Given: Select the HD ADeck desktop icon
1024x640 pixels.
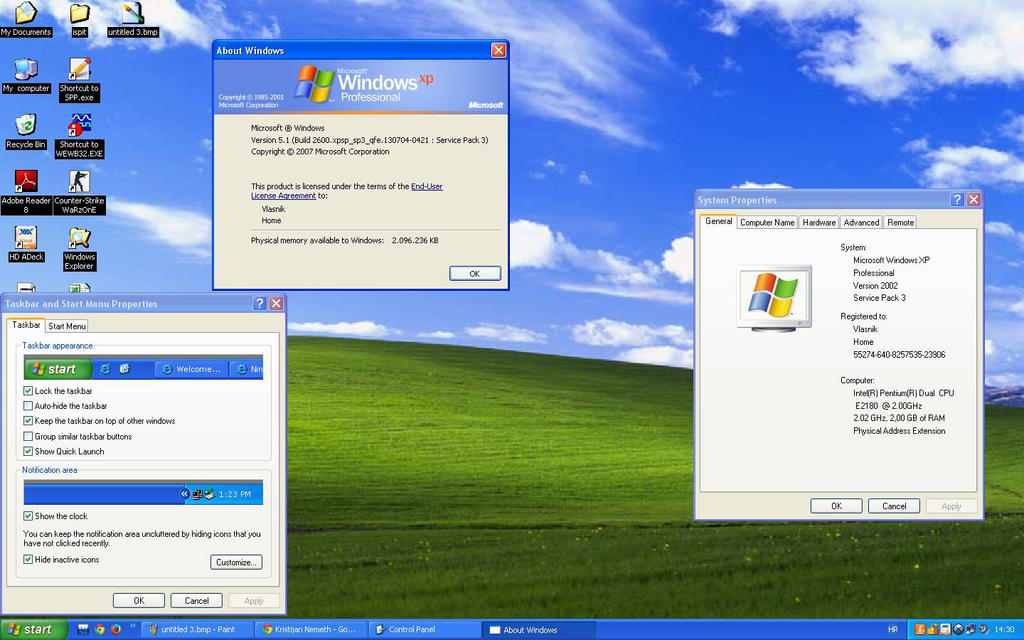Looking at the screenshot, I should [25, 244].
